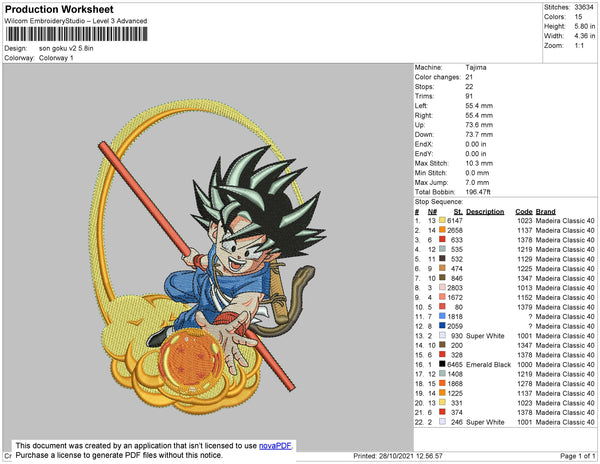Click stitch count 6465 in row 16
This screenshot has height=464, width=600.
(x=455, y=365)
